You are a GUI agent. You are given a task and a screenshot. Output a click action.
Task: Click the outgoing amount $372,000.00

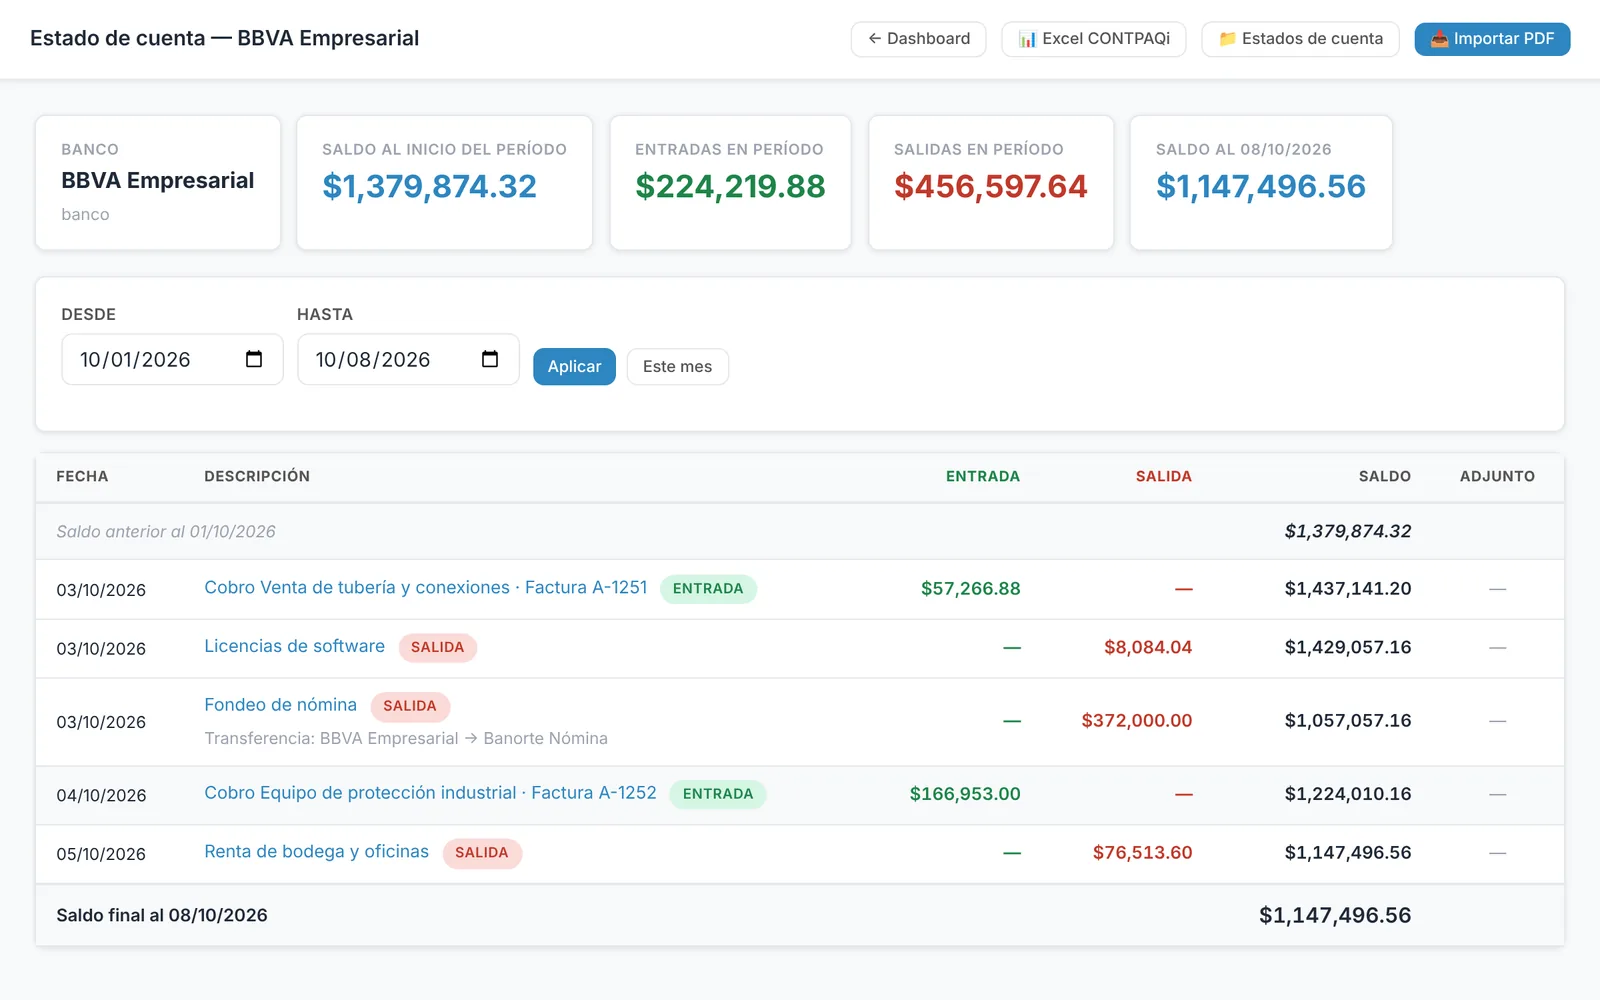click(x=1137, y=720)
